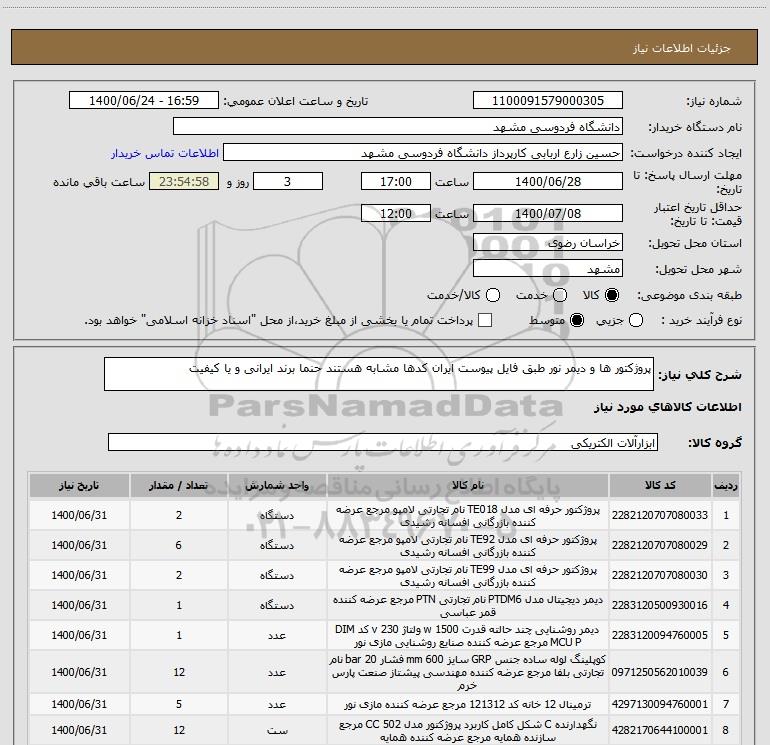This screenshot has height=745, width=770.
Task: Click the delivery province field خراسان رضوی
Action: [x=548, y=243]
